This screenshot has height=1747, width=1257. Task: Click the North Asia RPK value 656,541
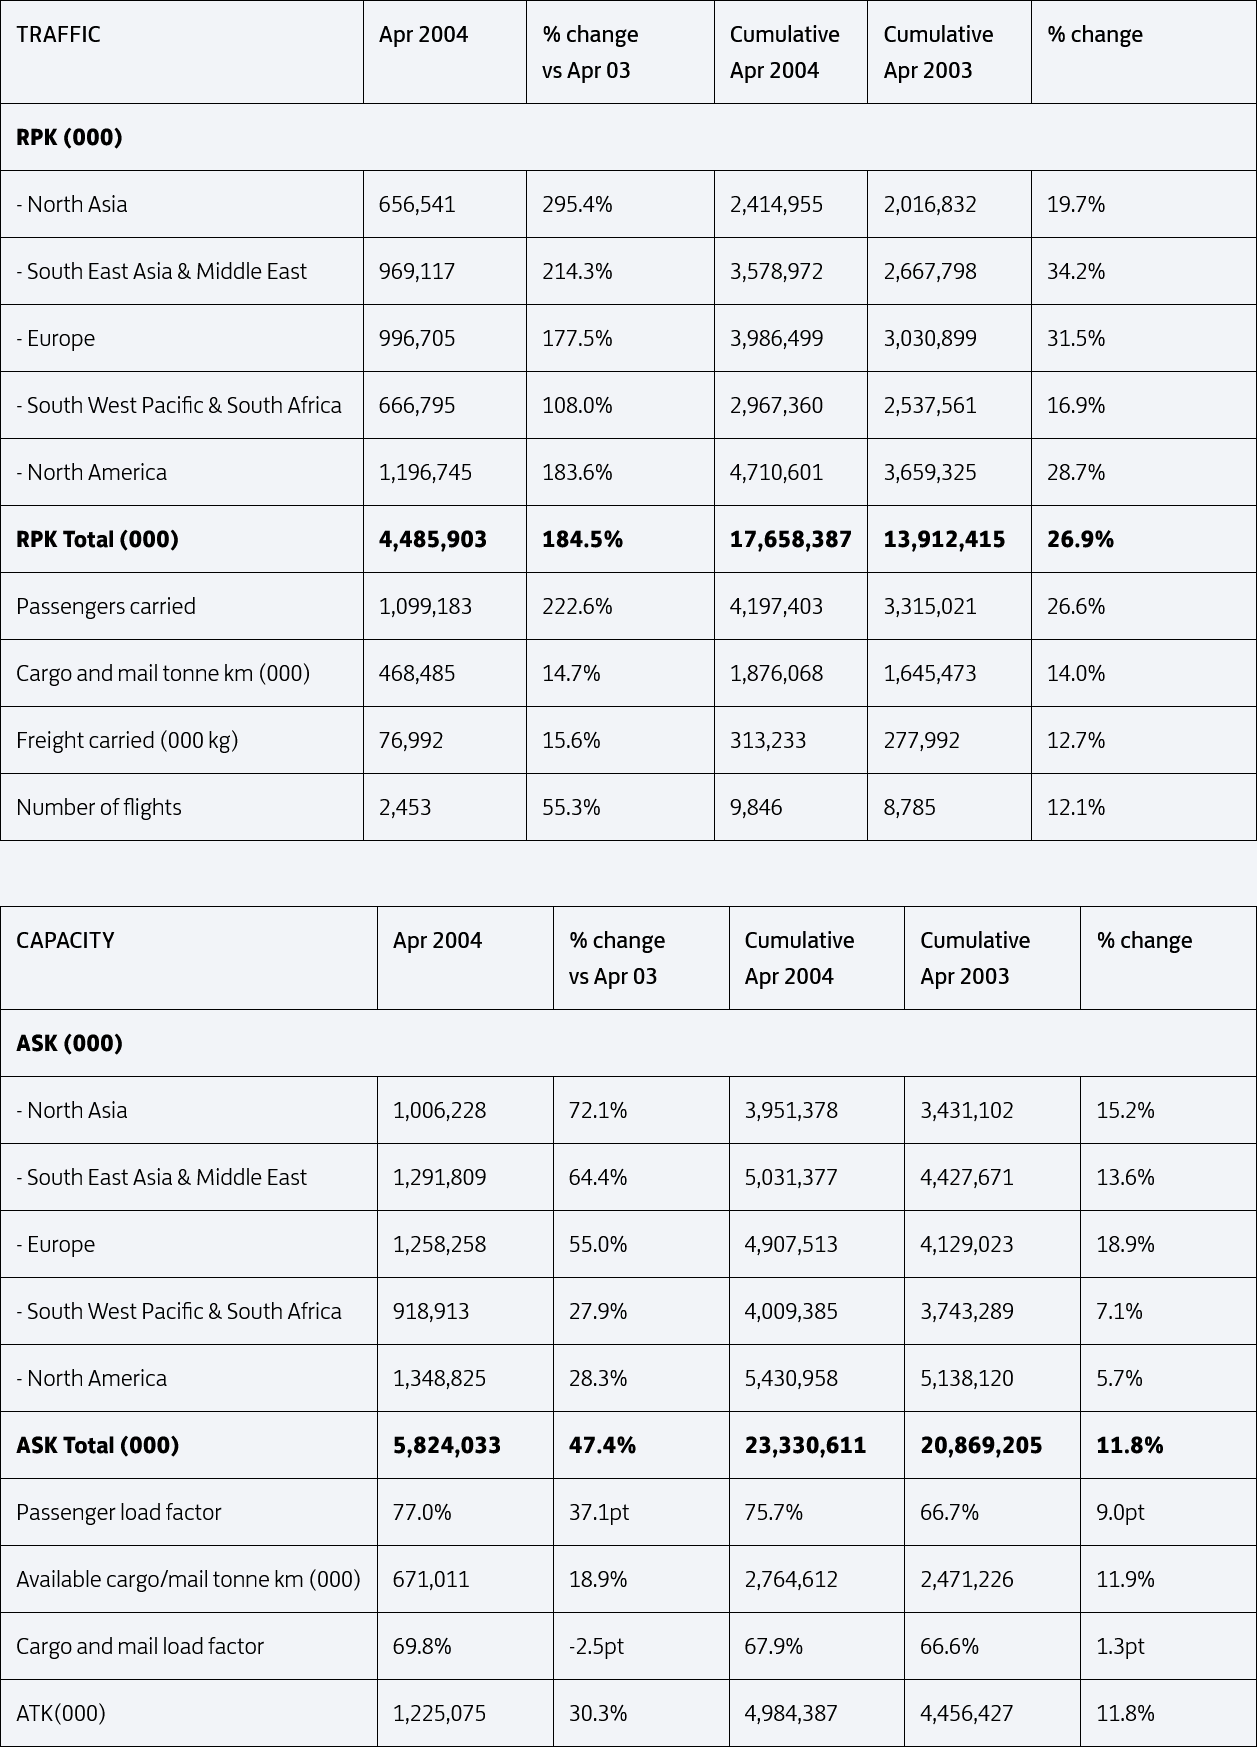[416, 205]
